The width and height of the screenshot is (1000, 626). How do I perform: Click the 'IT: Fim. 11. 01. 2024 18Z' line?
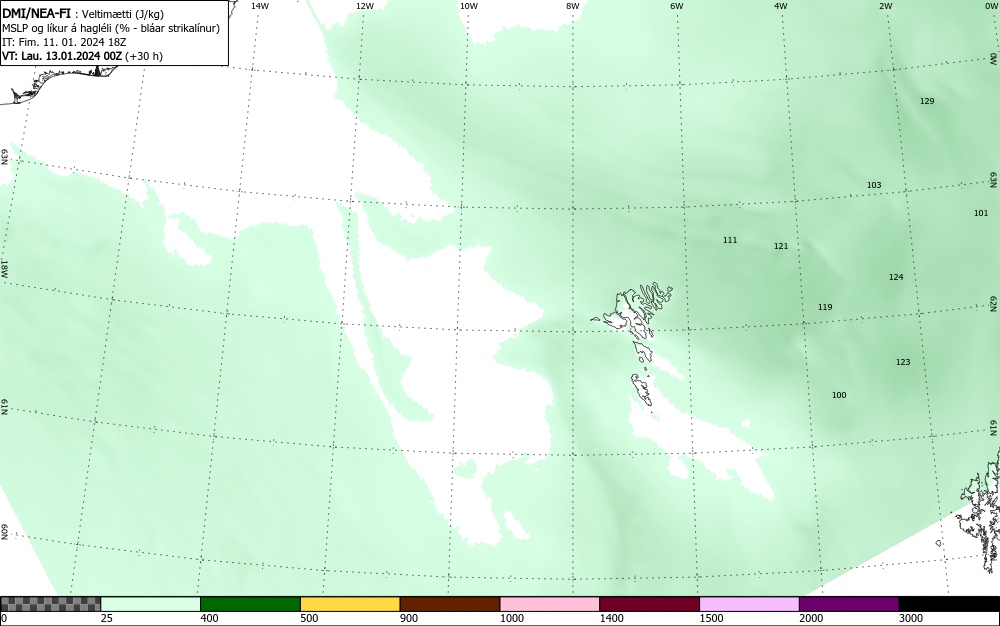click(x=64, y=42)
